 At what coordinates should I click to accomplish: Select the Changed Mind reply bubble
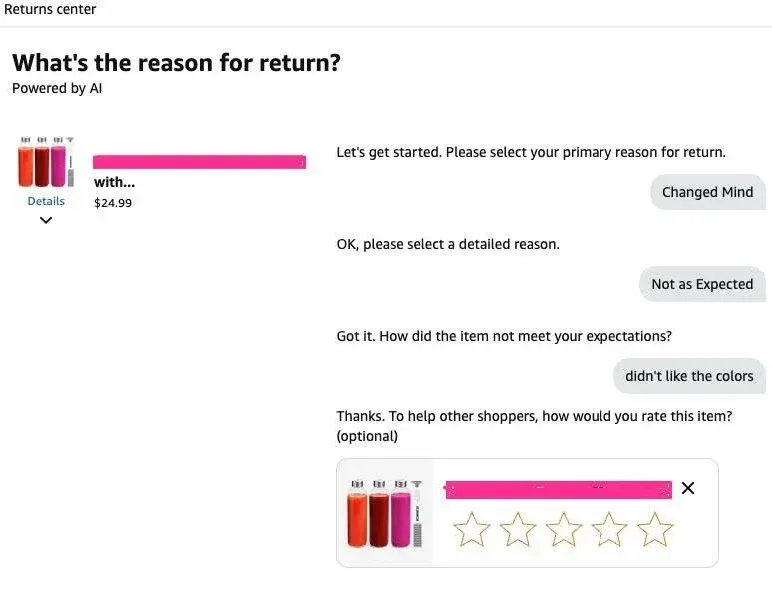708,192
